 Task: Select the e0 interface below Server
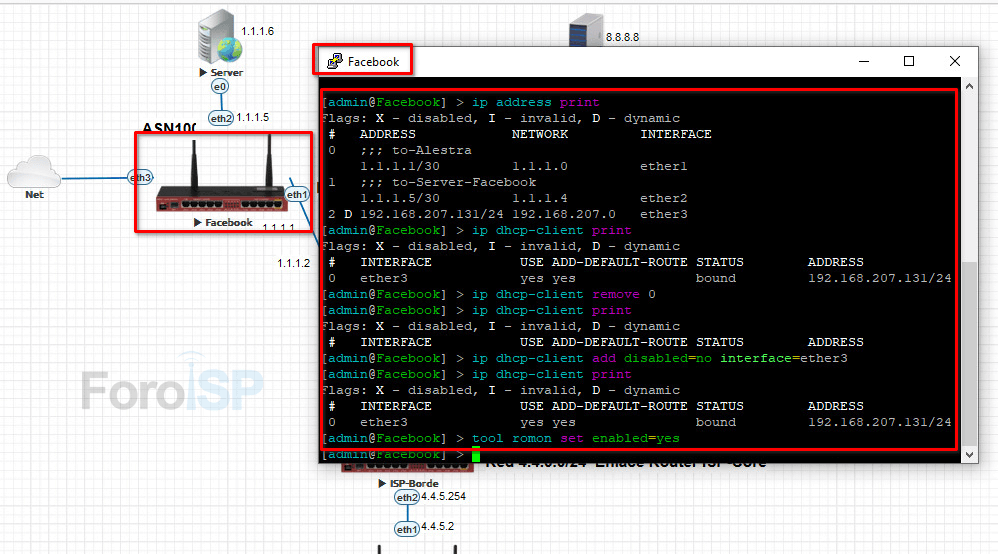click(220, 87)
